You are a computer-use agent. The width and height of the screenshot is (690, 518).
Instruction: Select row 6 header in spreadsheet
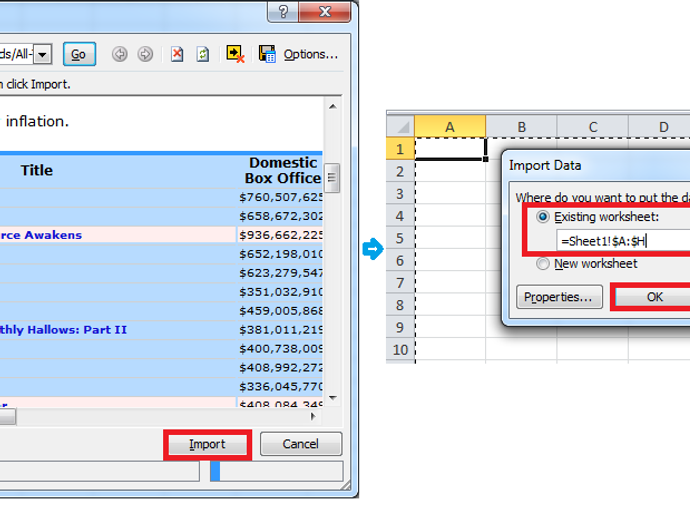[400, 261]
